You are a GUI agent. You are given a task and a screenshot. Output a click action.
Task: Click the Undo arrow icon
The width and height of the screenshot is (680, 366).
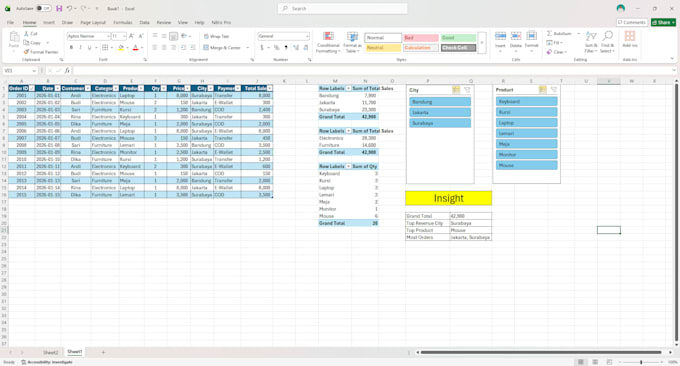pyautogui.click(x=69, y=8)
